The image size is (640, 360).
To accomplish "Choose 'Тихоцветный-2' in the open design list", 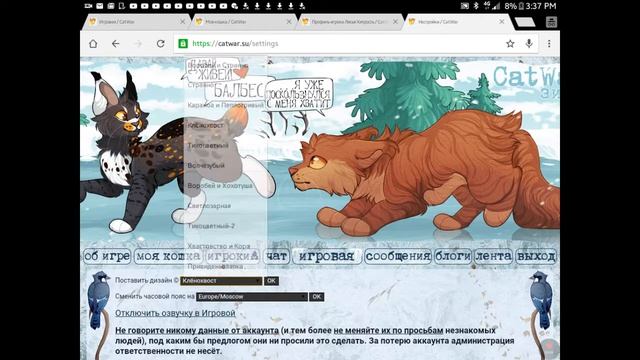I will (225, 226).
